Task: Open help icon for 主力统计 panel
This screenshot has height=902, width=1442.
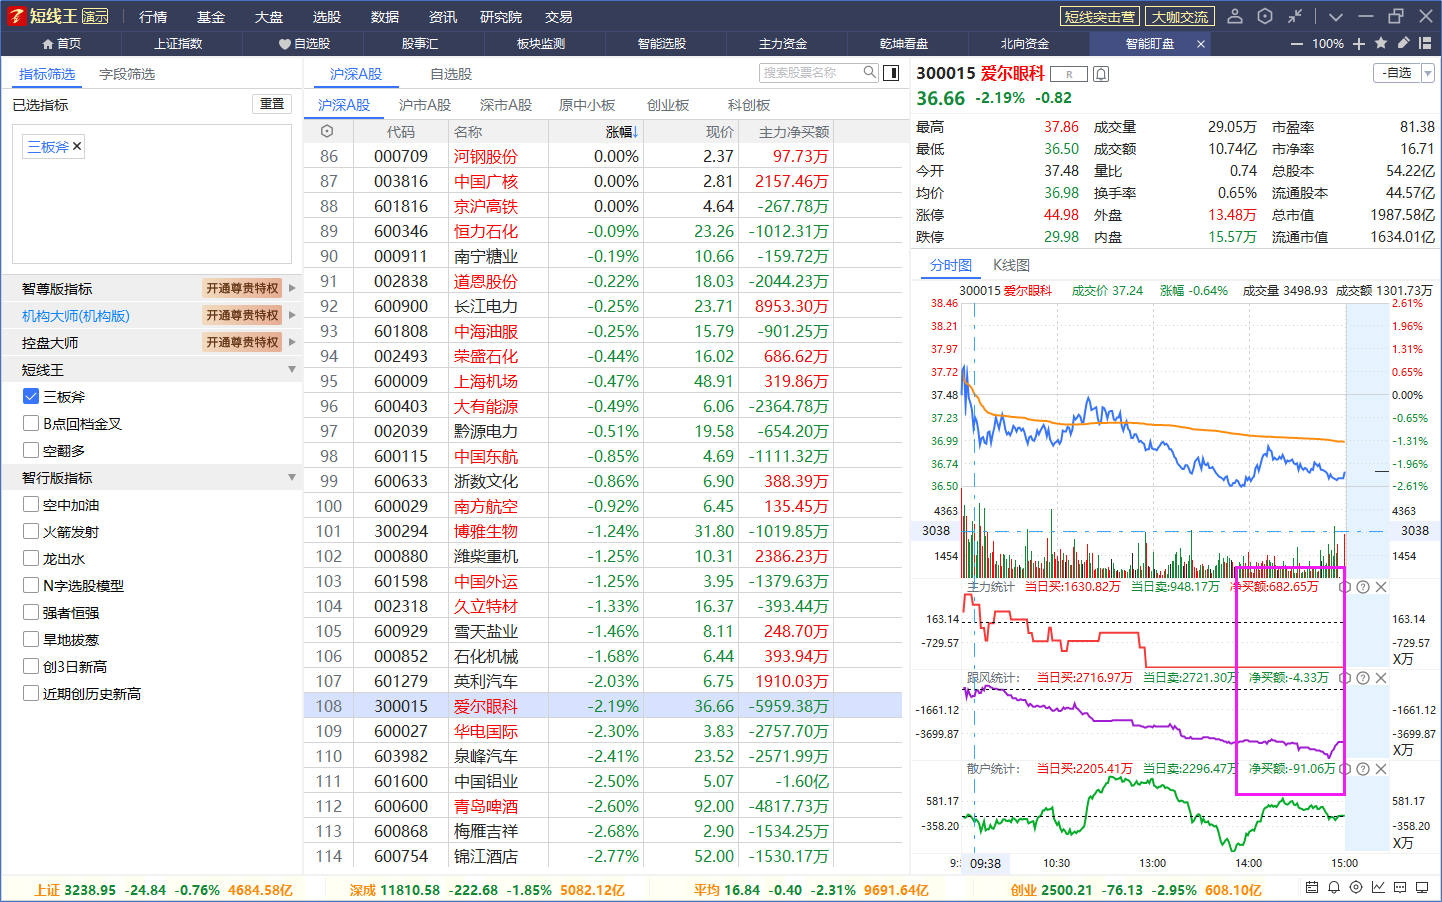Action: coord(1362,587)
